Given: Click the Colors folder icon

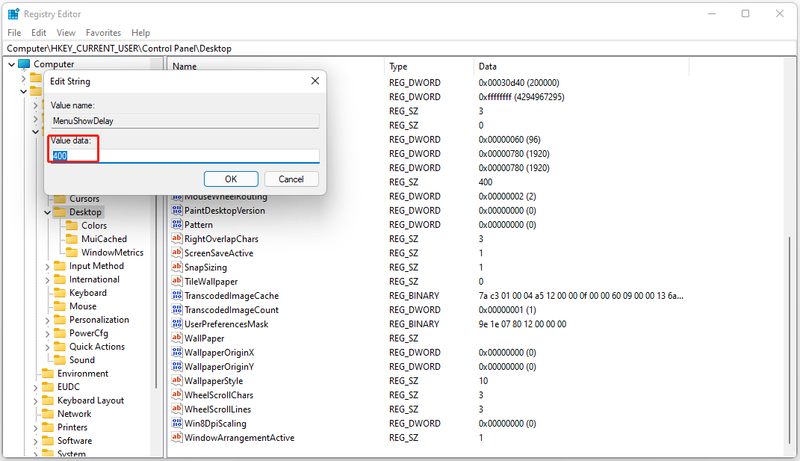Looking at the screenshot, I should 72,225.
